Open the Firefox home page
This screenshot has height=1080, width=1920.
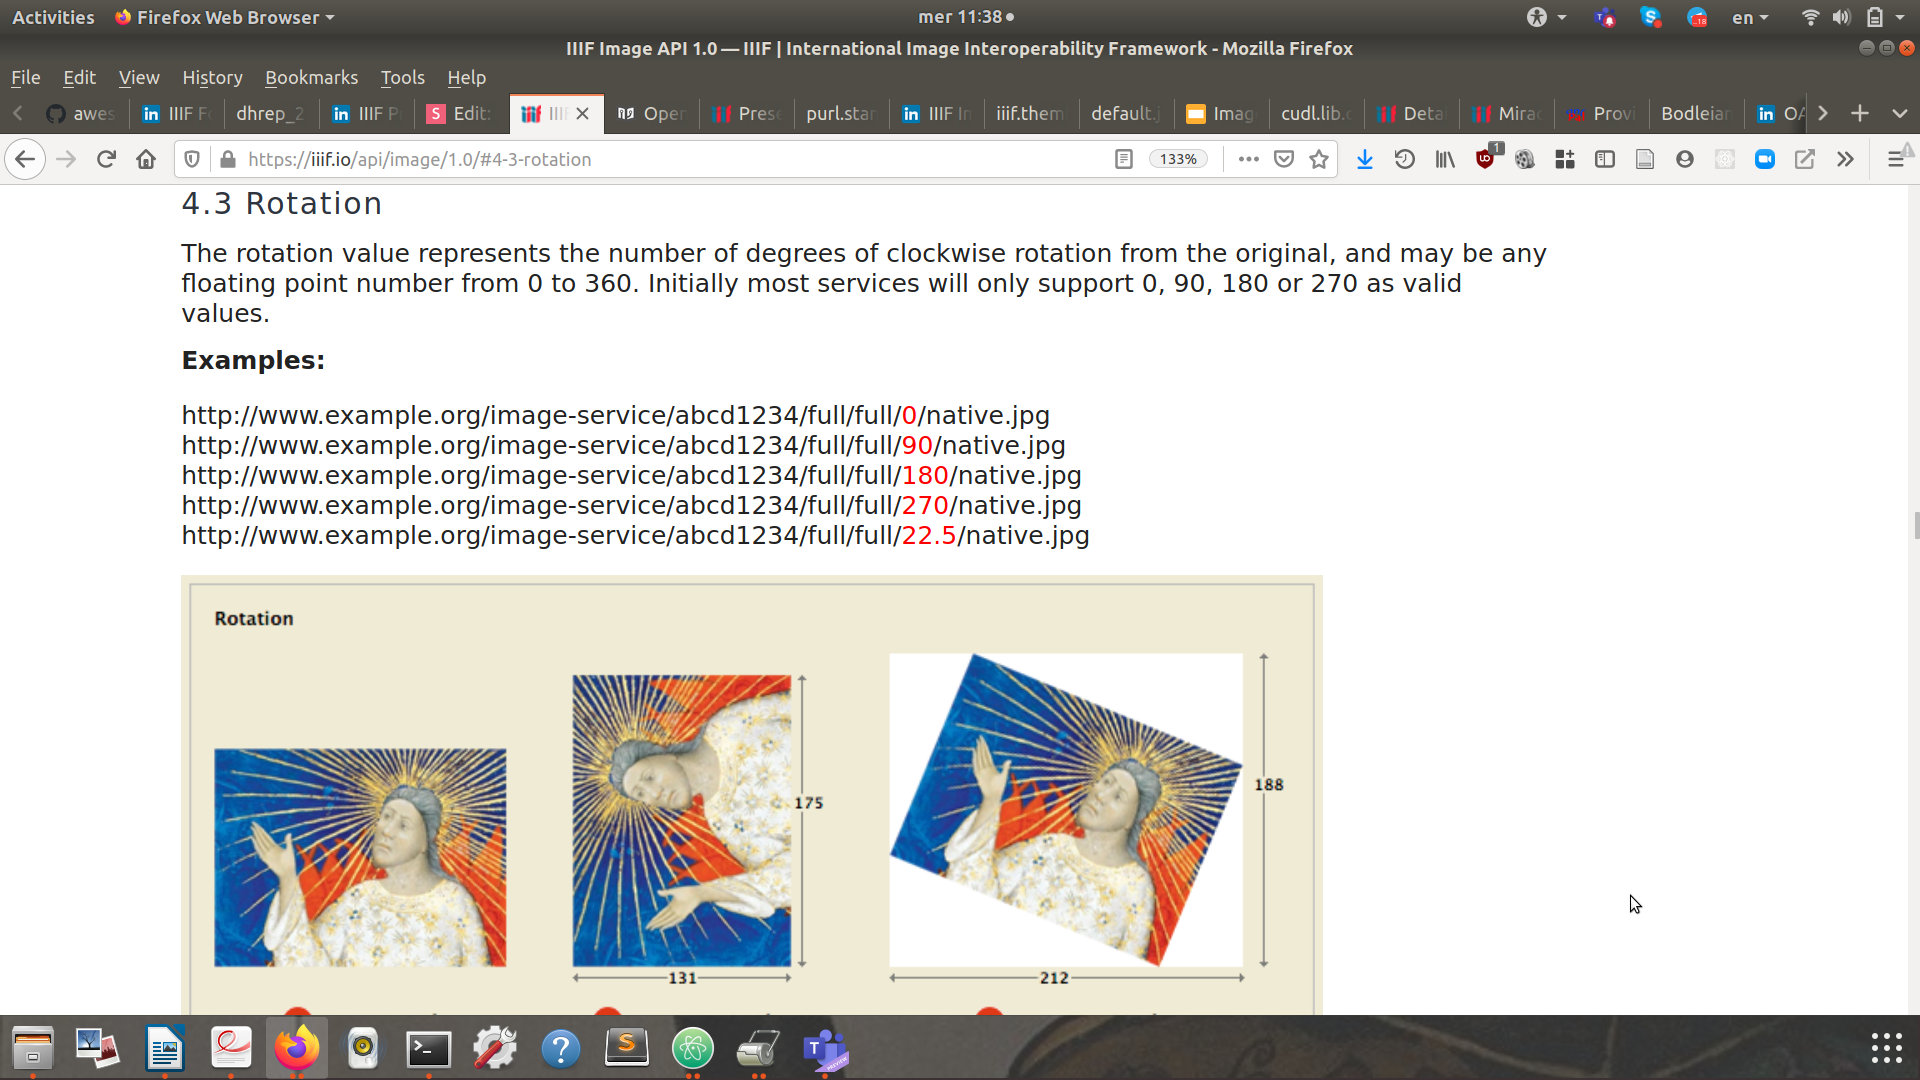pos(146,159)
